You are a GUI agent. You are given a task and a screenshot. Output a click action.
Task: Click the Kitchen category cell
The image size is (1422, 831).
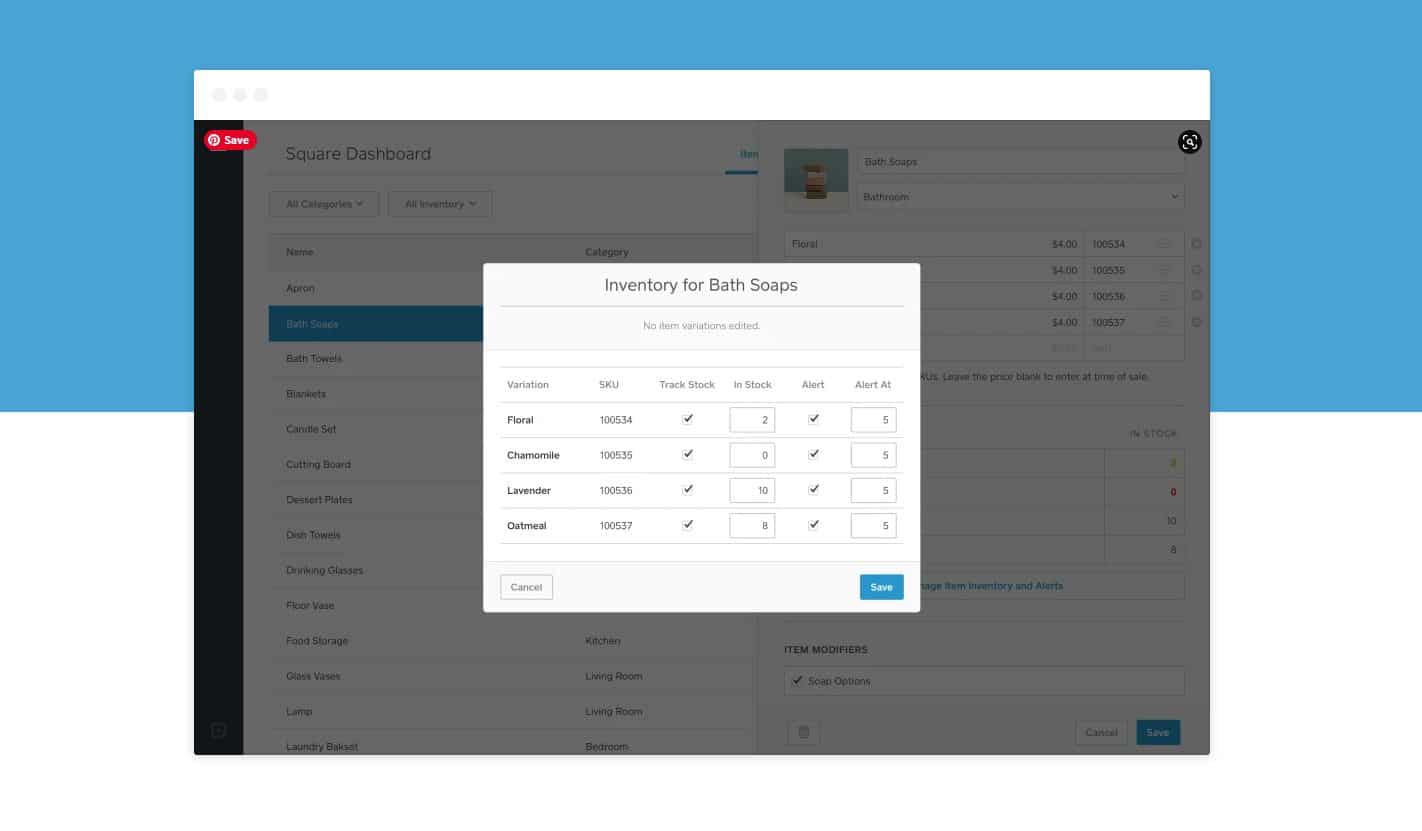602,641
